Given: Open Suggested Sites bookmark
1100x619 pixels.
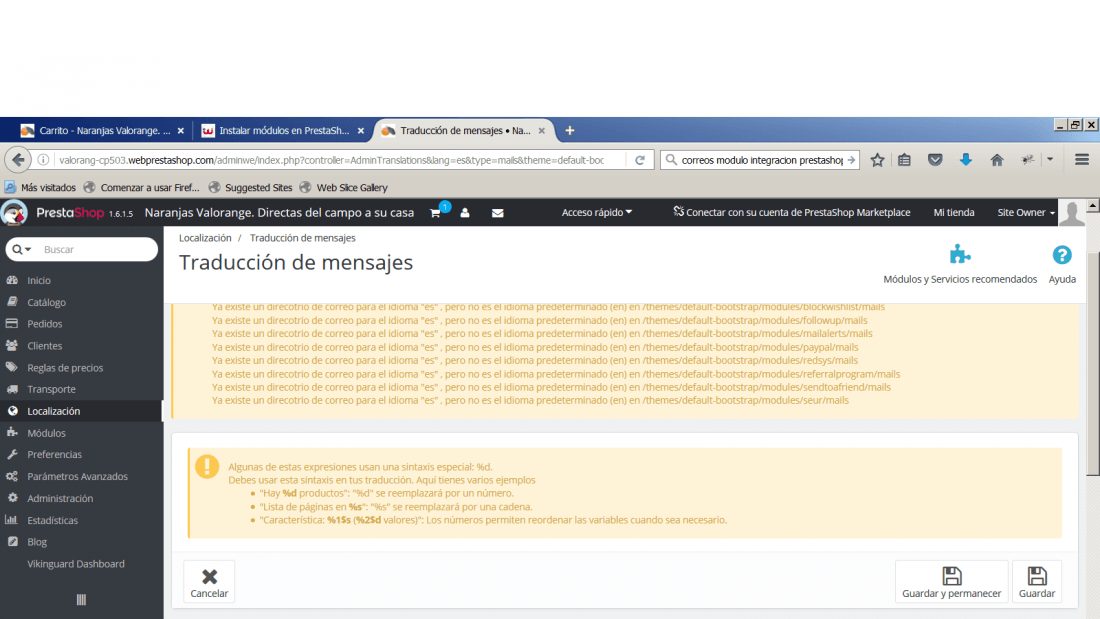Looking at the screenshot, I should (250, 187).
